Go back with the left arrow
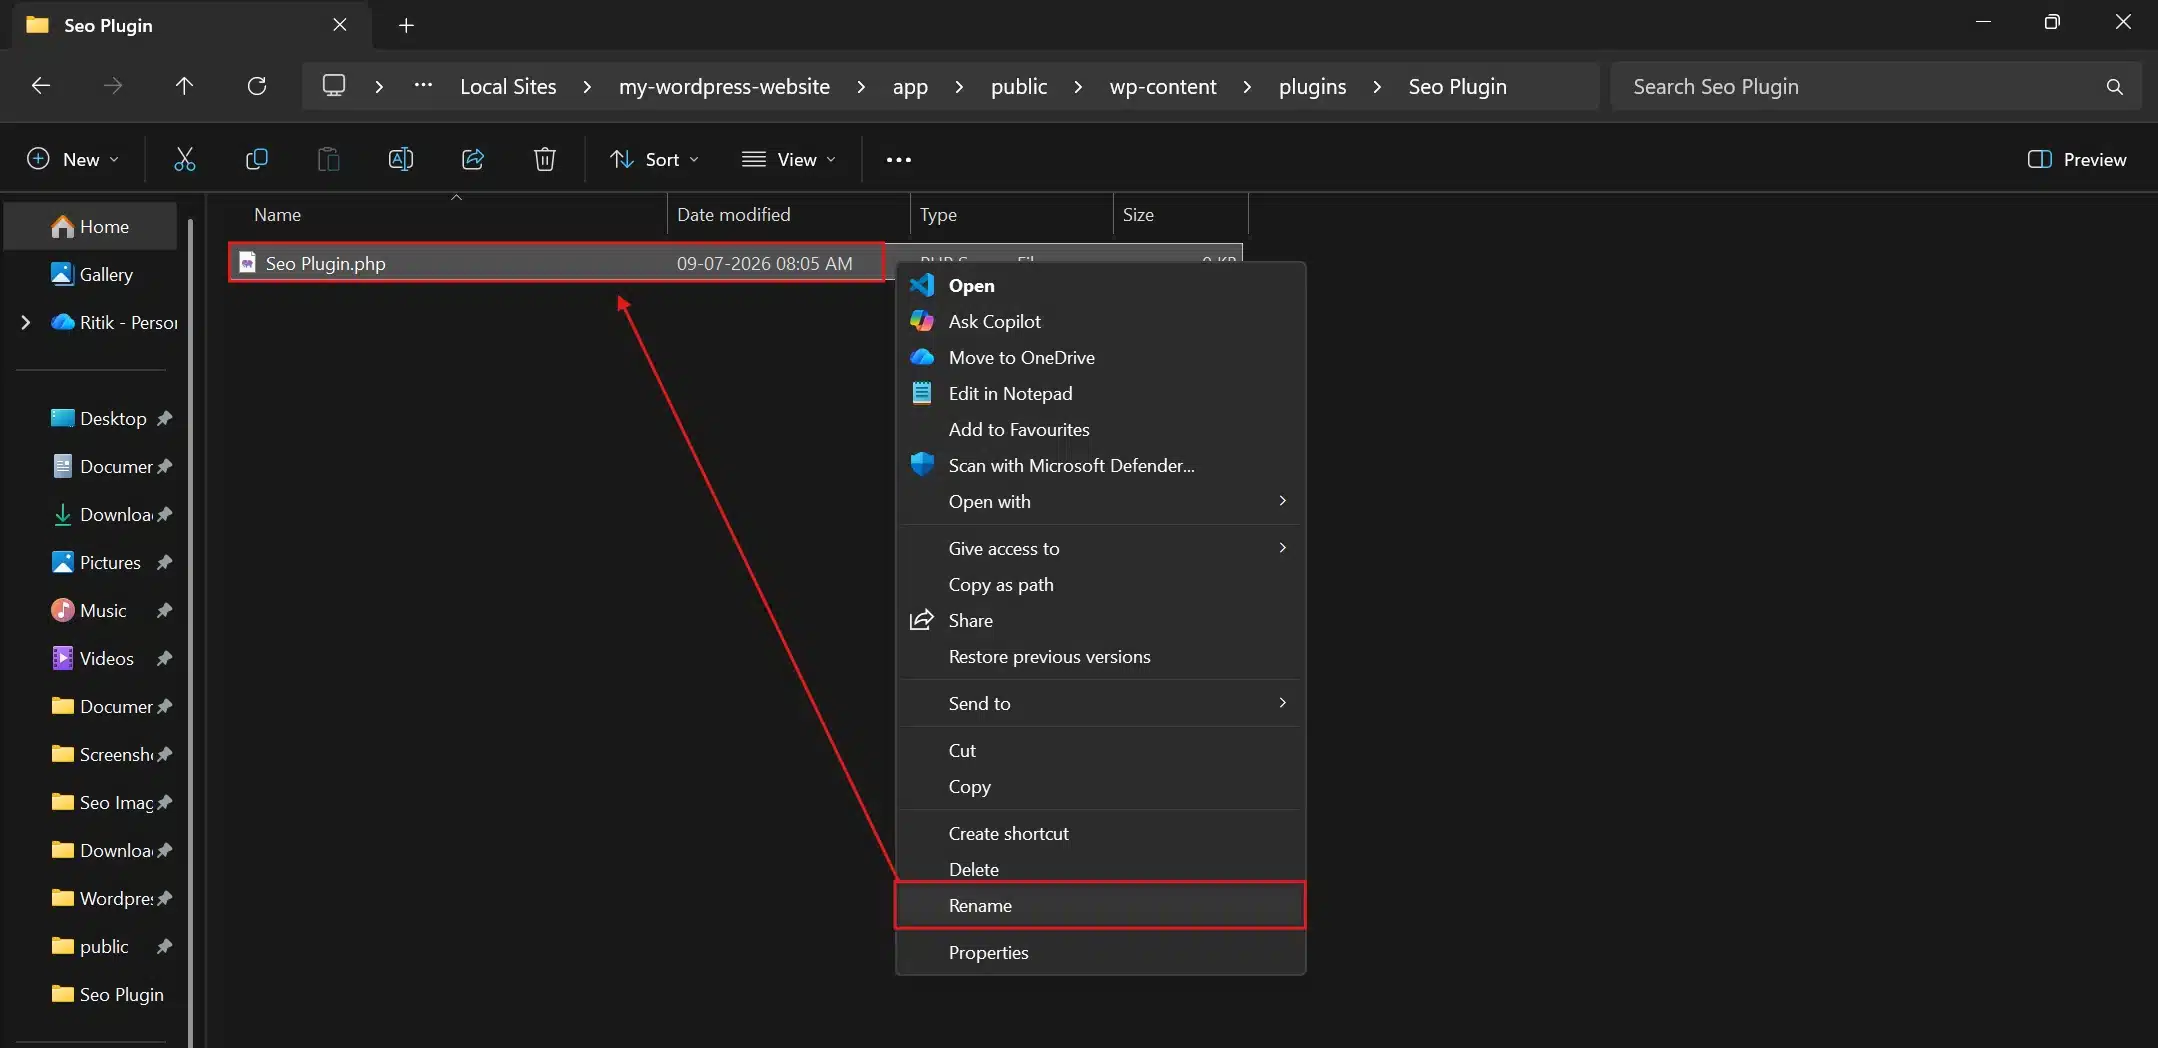 [41, 86]
